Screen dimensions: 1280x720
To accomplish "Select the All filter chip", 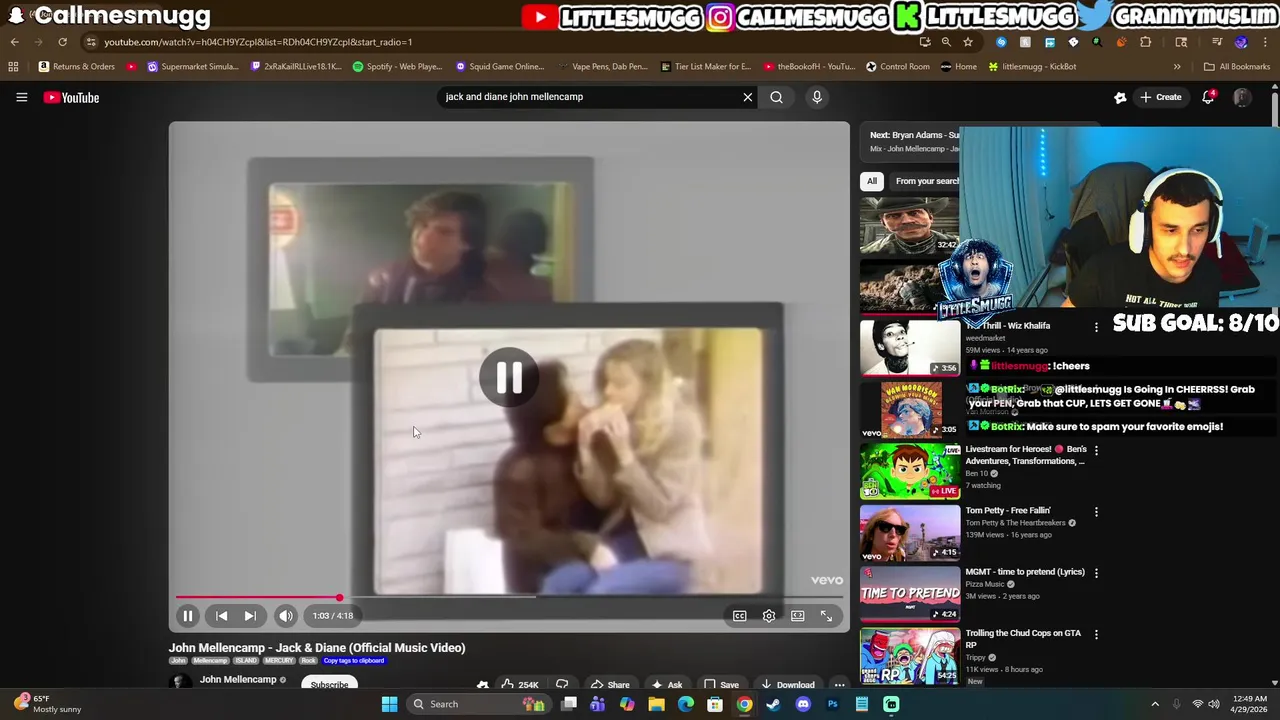I will click(x=872, y=181).
